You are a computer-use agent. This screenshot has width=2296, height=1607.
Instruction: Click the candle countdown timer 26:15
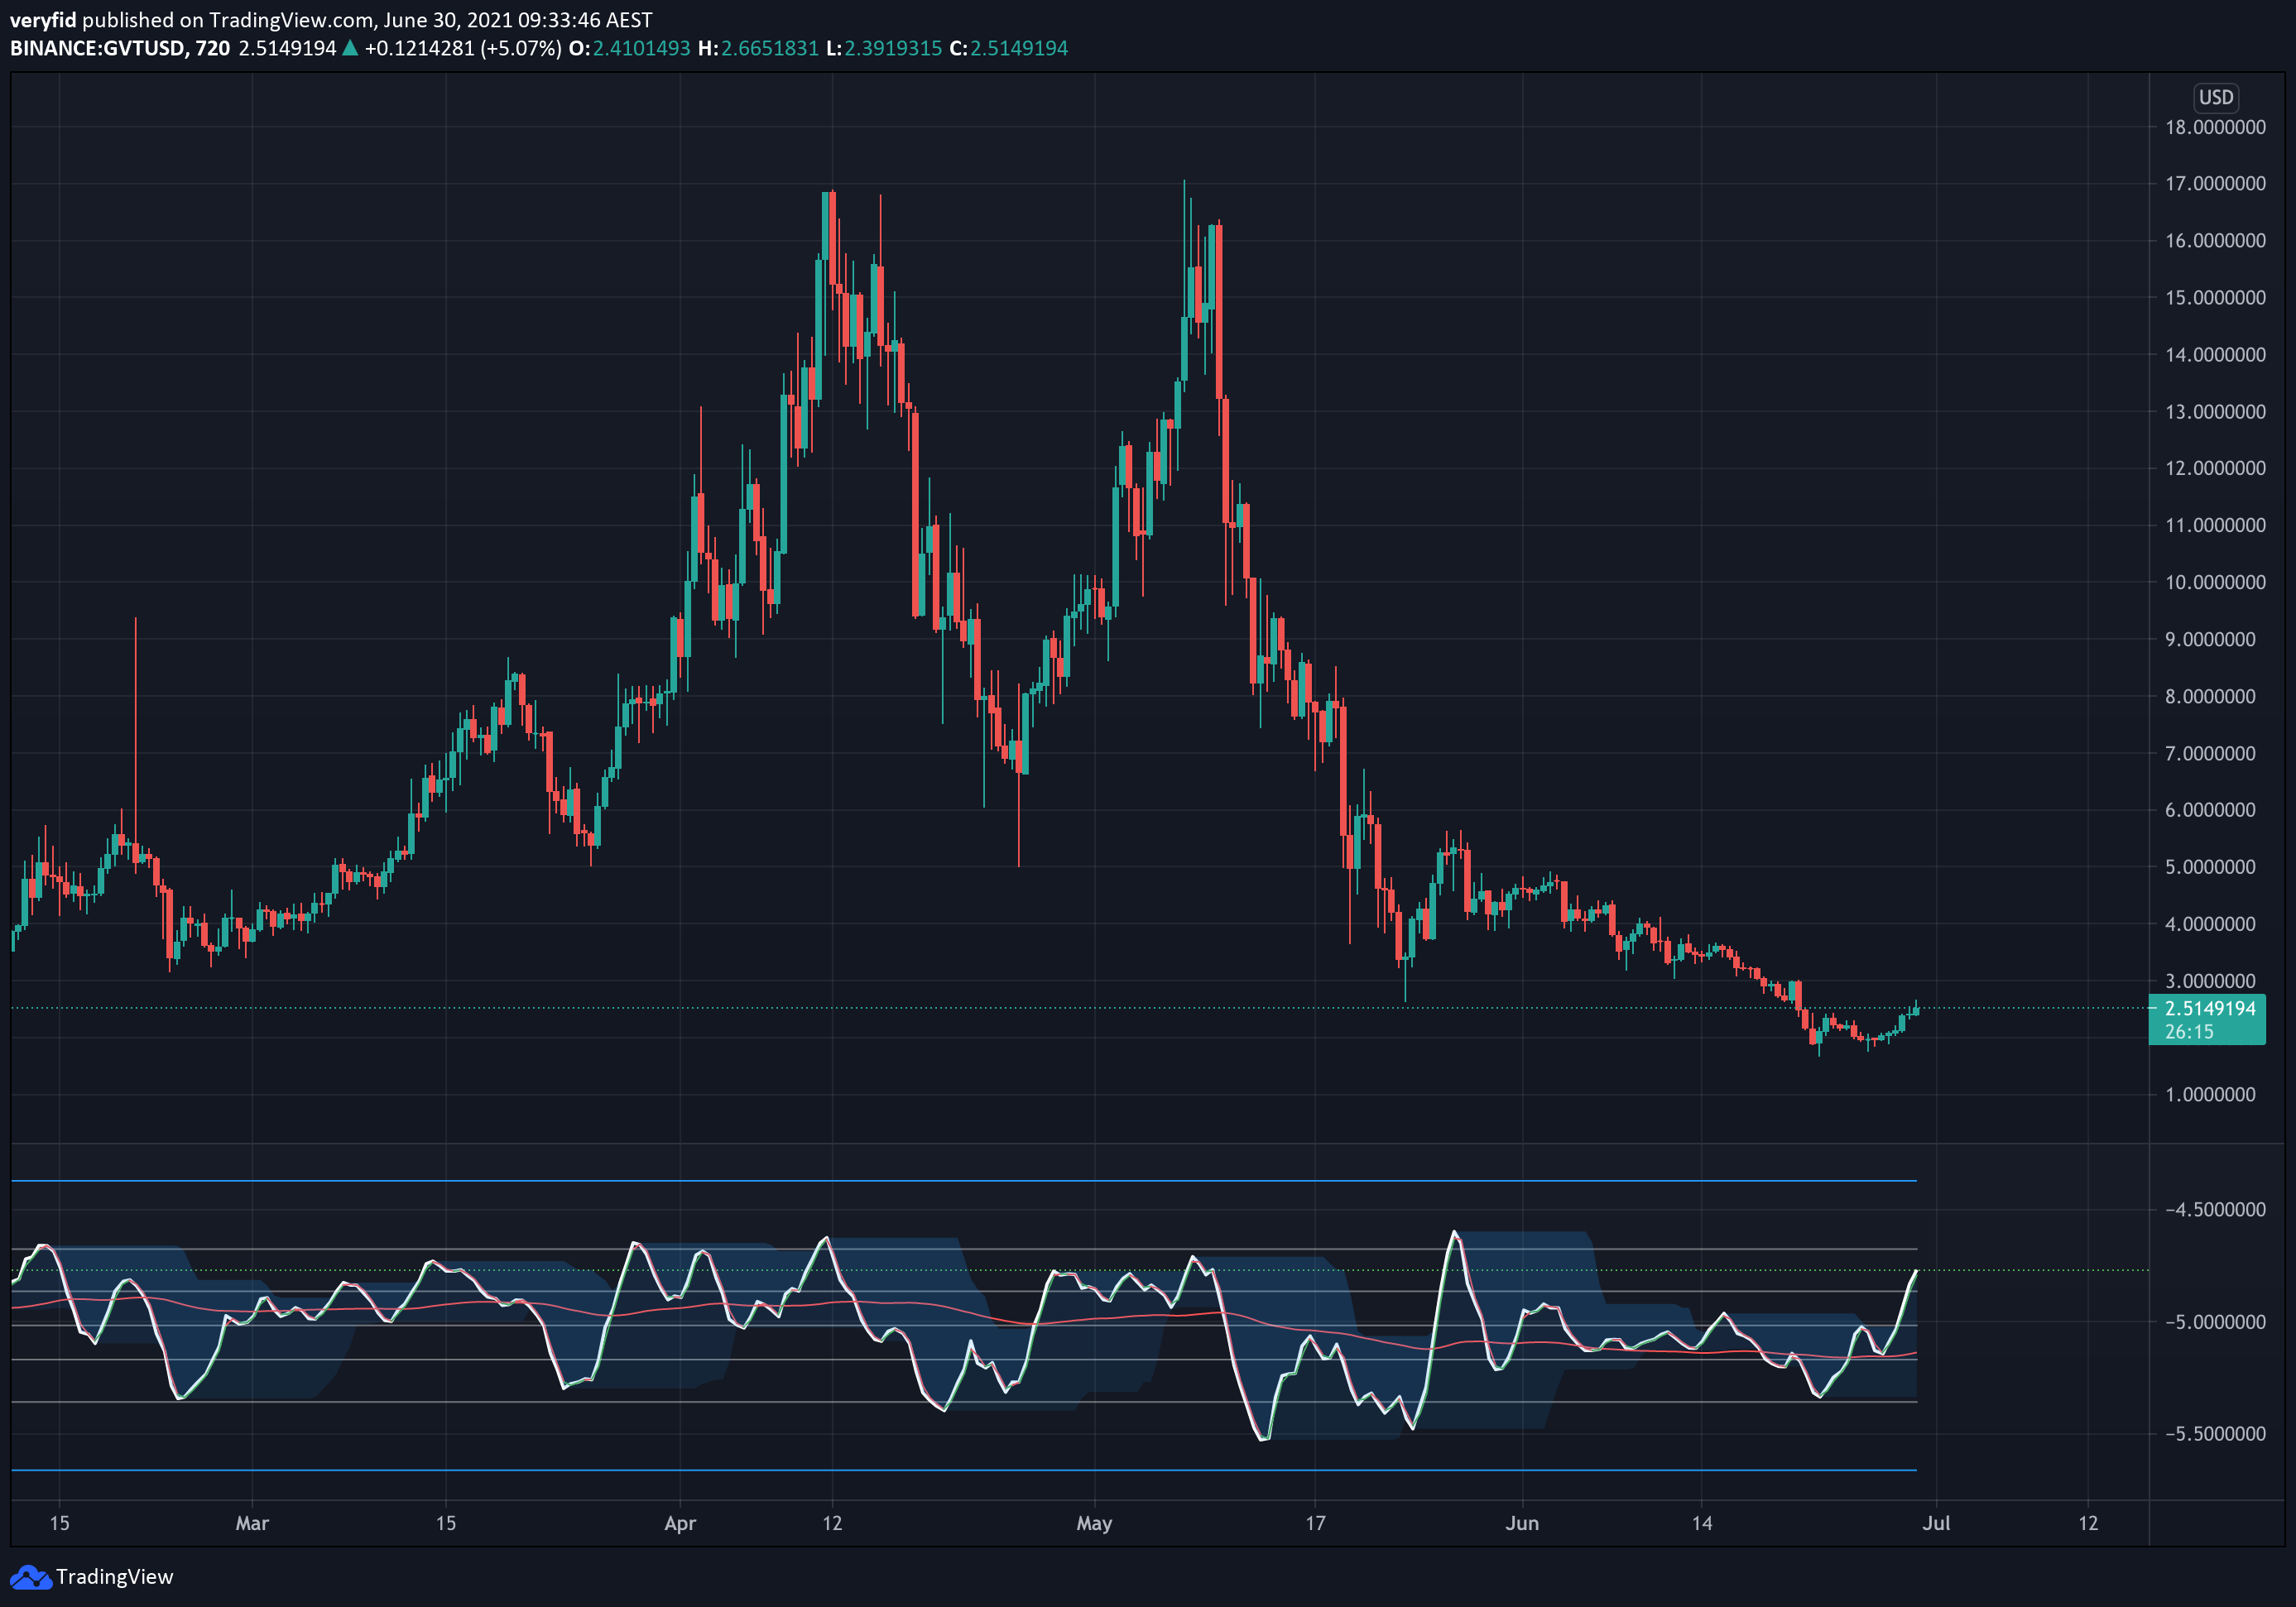[x=2189, y=1032]
